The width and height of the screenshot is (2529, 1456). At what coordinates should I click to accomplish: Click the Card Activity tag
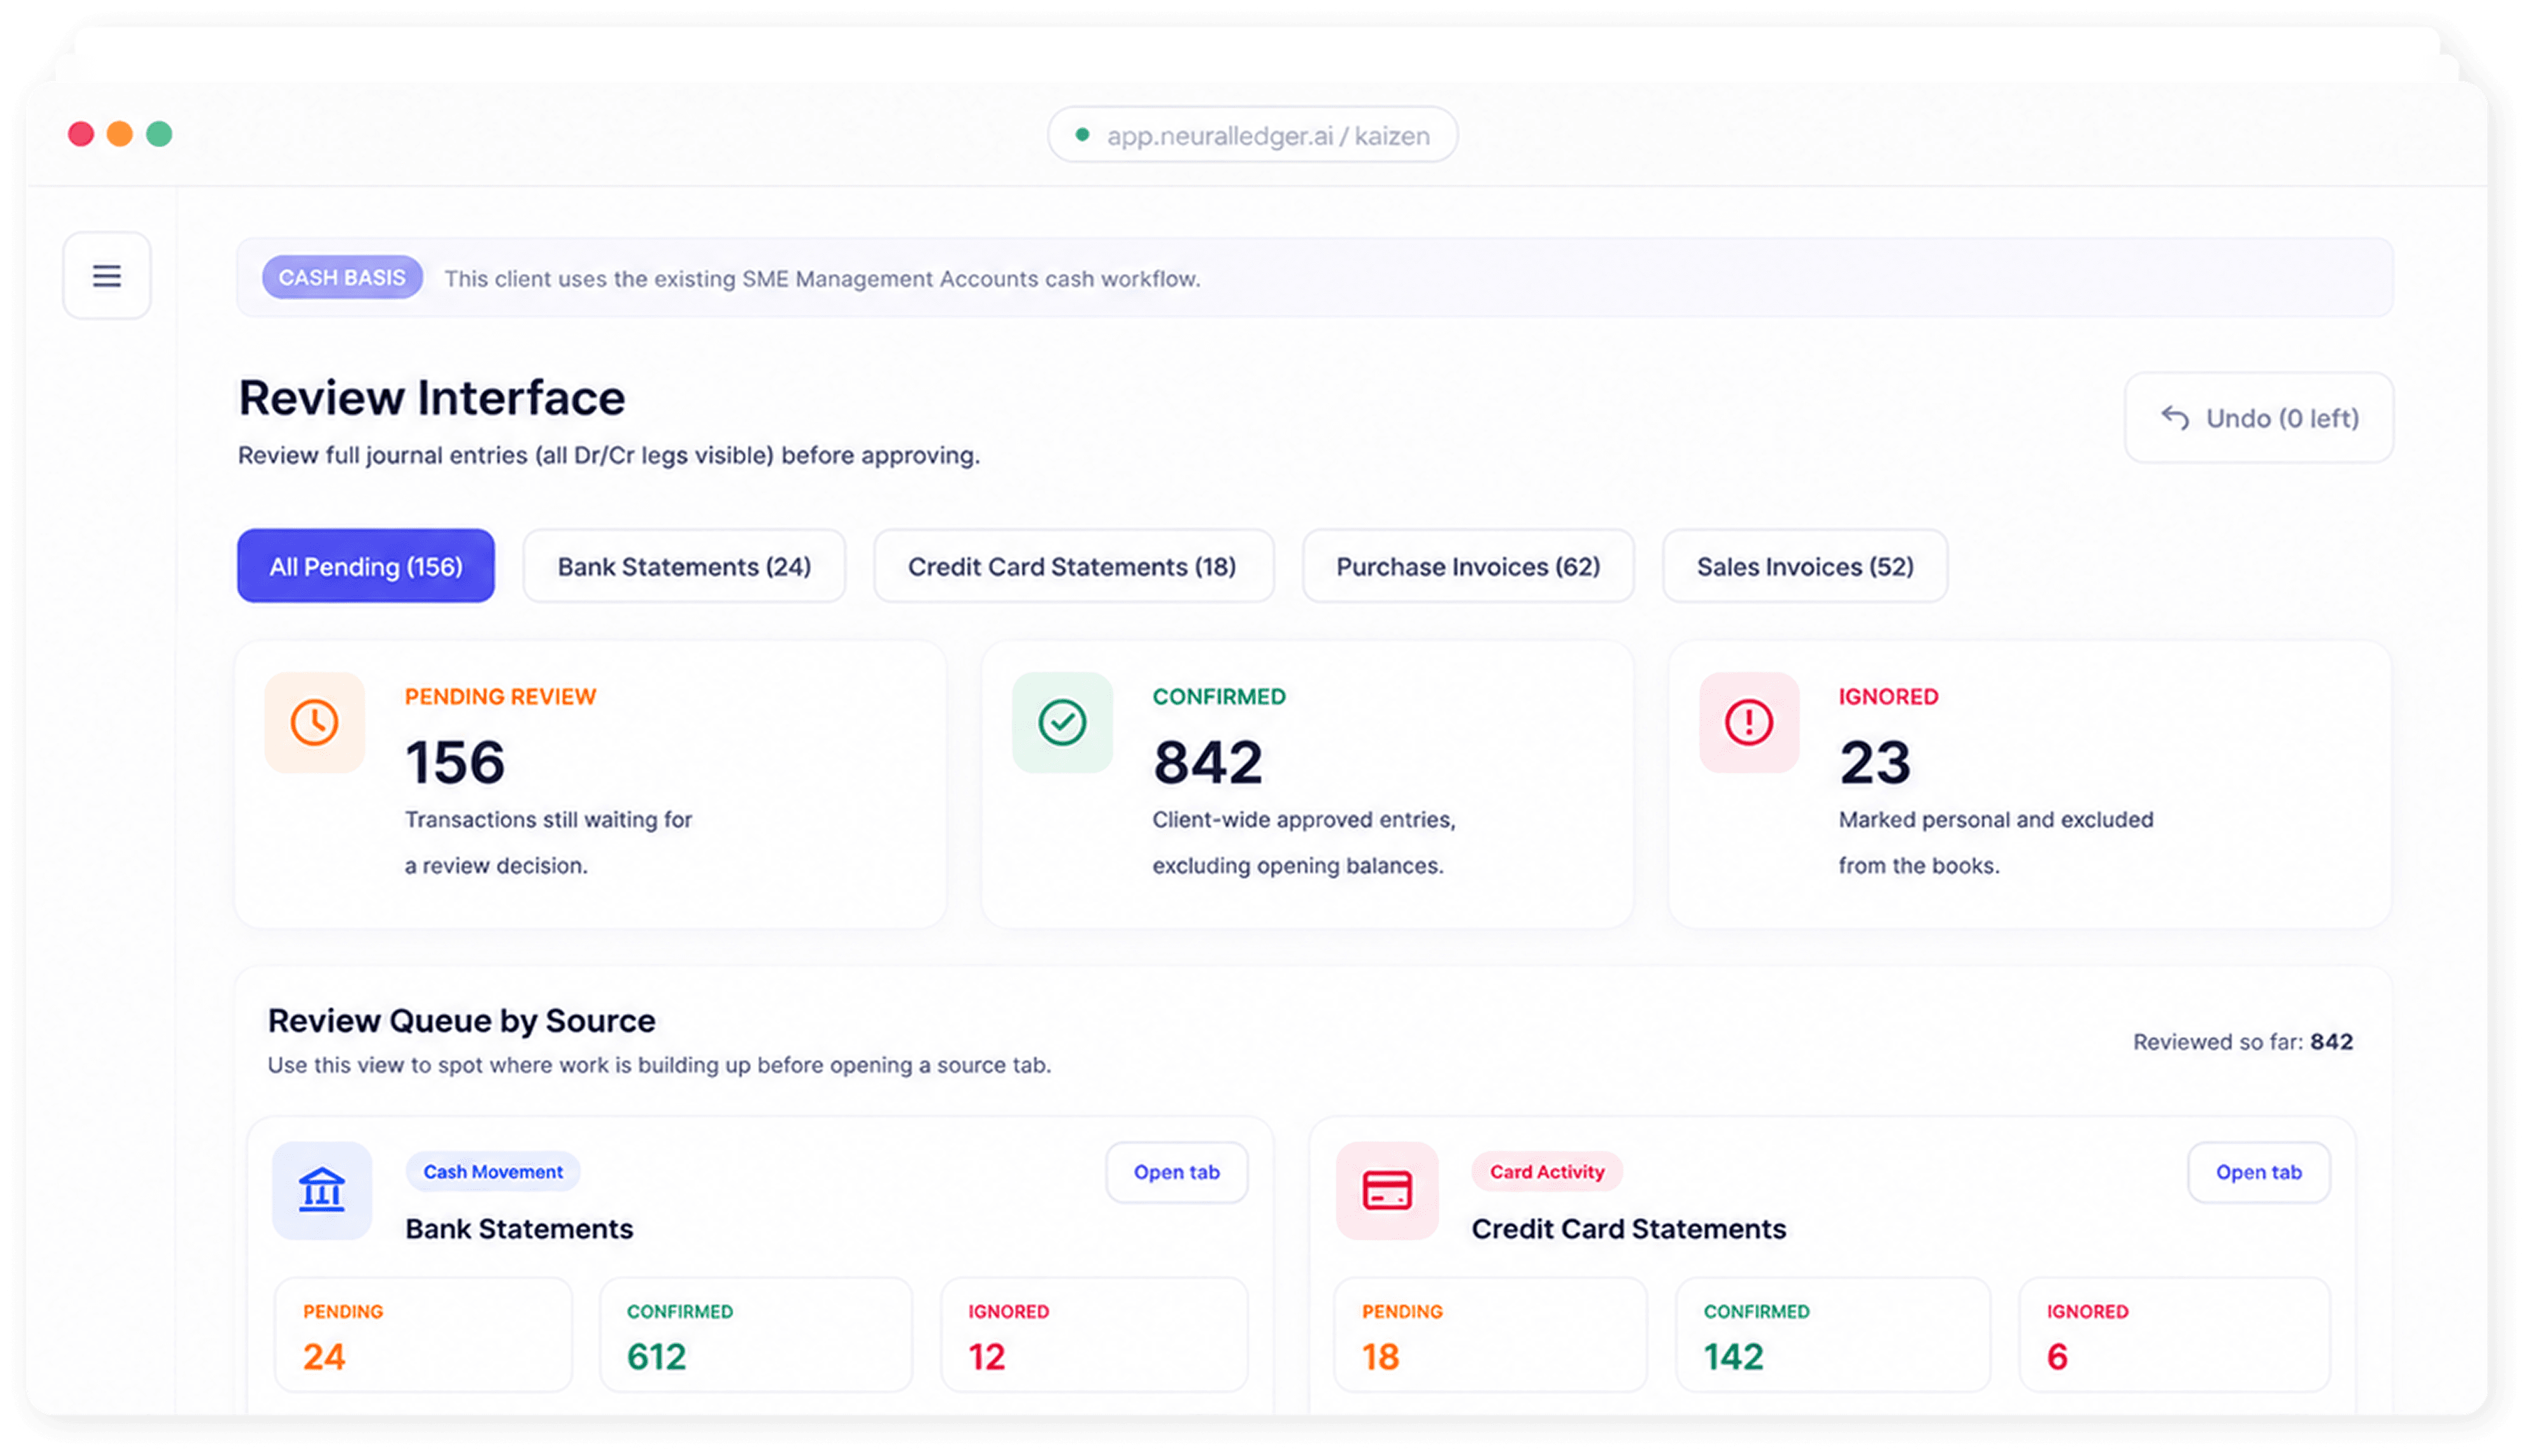click(x=1547, y=1172)
